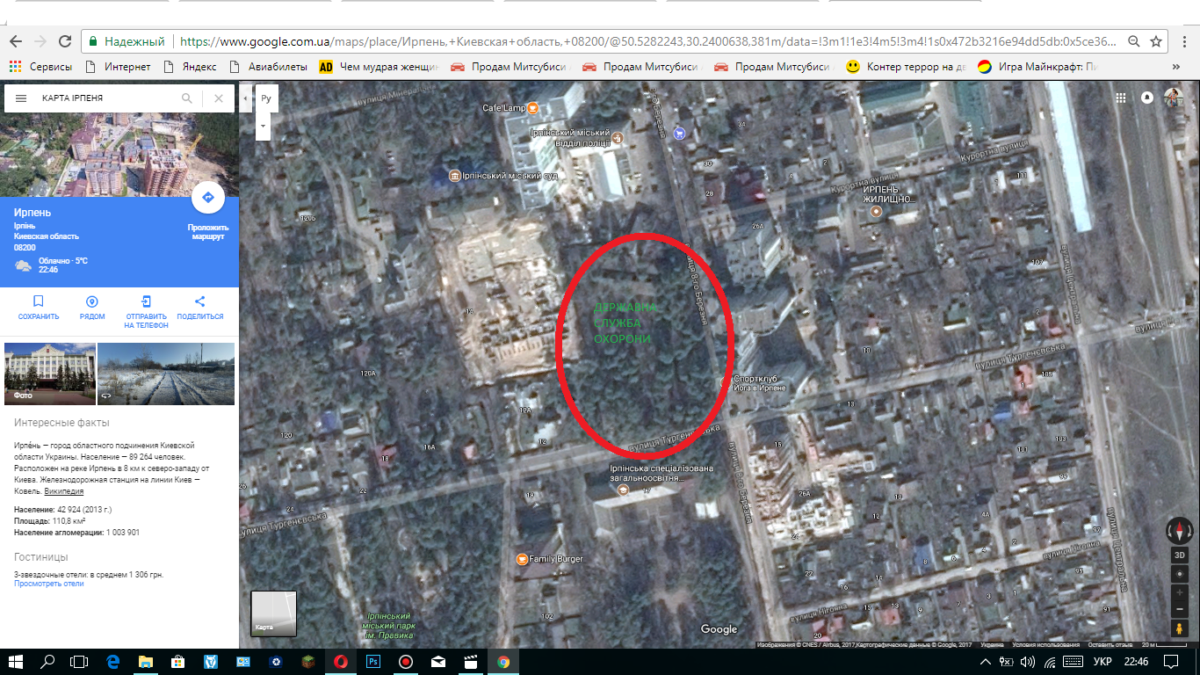Open Google account notifications icon
The image size is (1200, 675).
[1147, 98]
